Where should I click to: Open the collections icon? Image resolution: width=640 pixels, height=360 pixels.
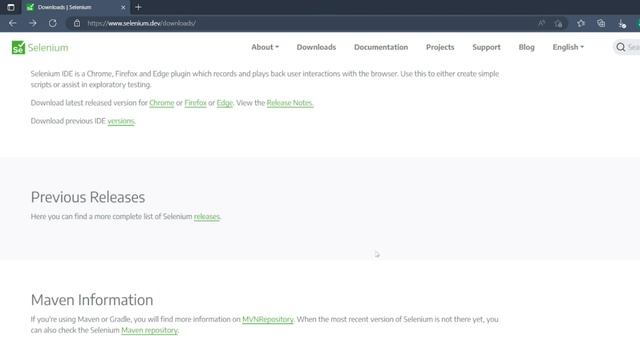coord(601,23)
